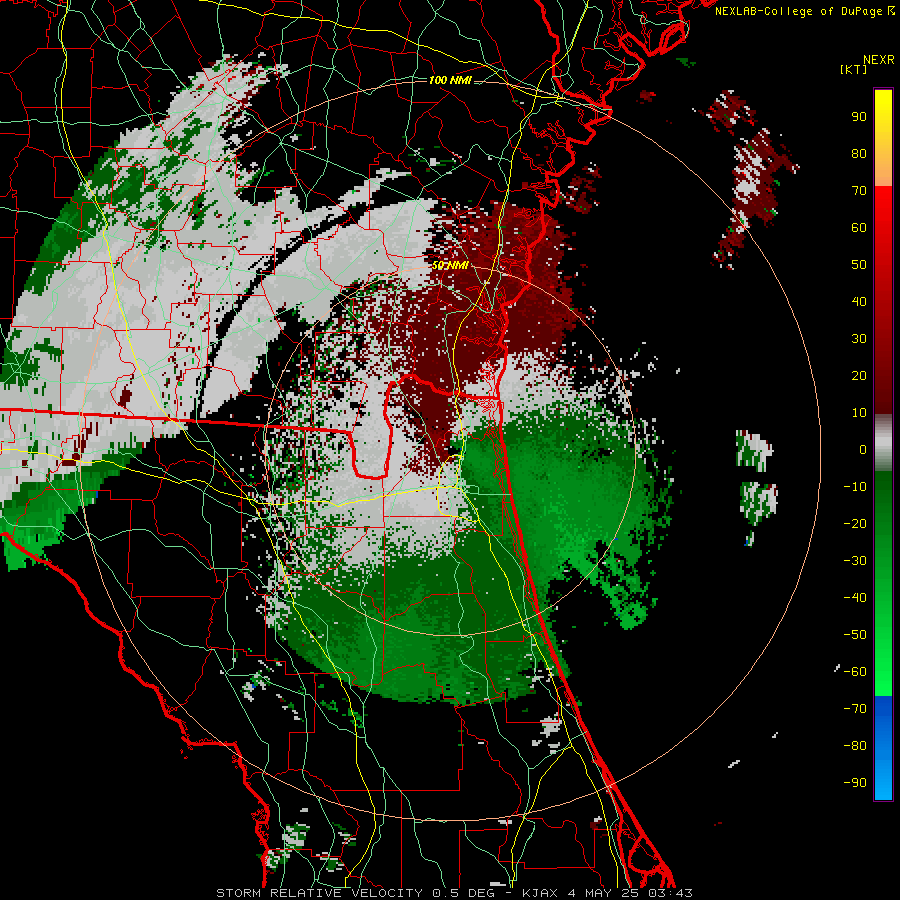Viewport: 900px width, 900px height.
Task: Select the 70 knot scale label
Action: (859, 191)
